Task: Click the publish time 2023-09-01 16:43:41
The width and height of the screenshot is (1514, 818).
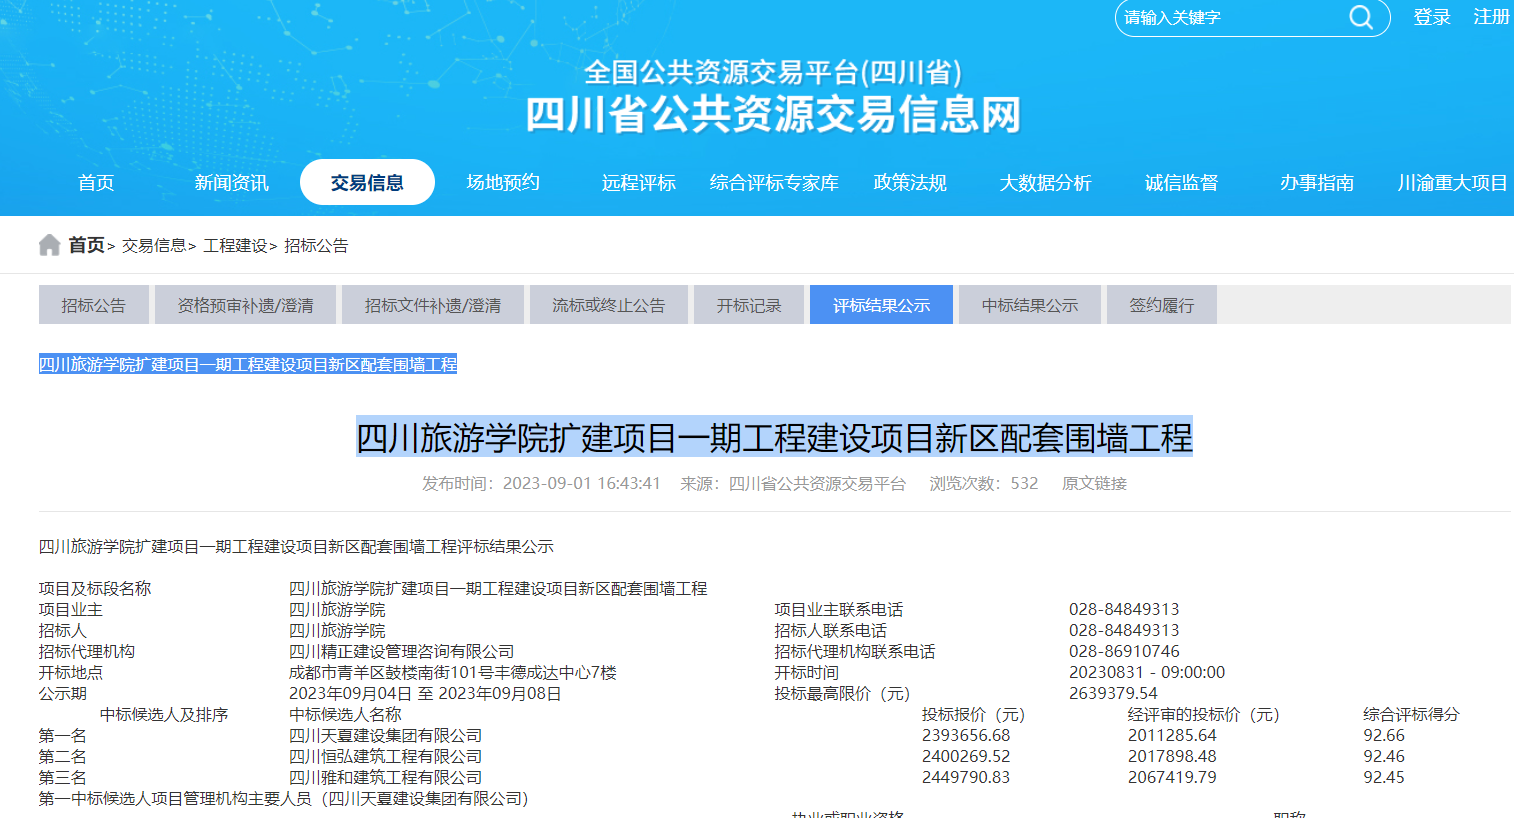Action: click(582, 484)
